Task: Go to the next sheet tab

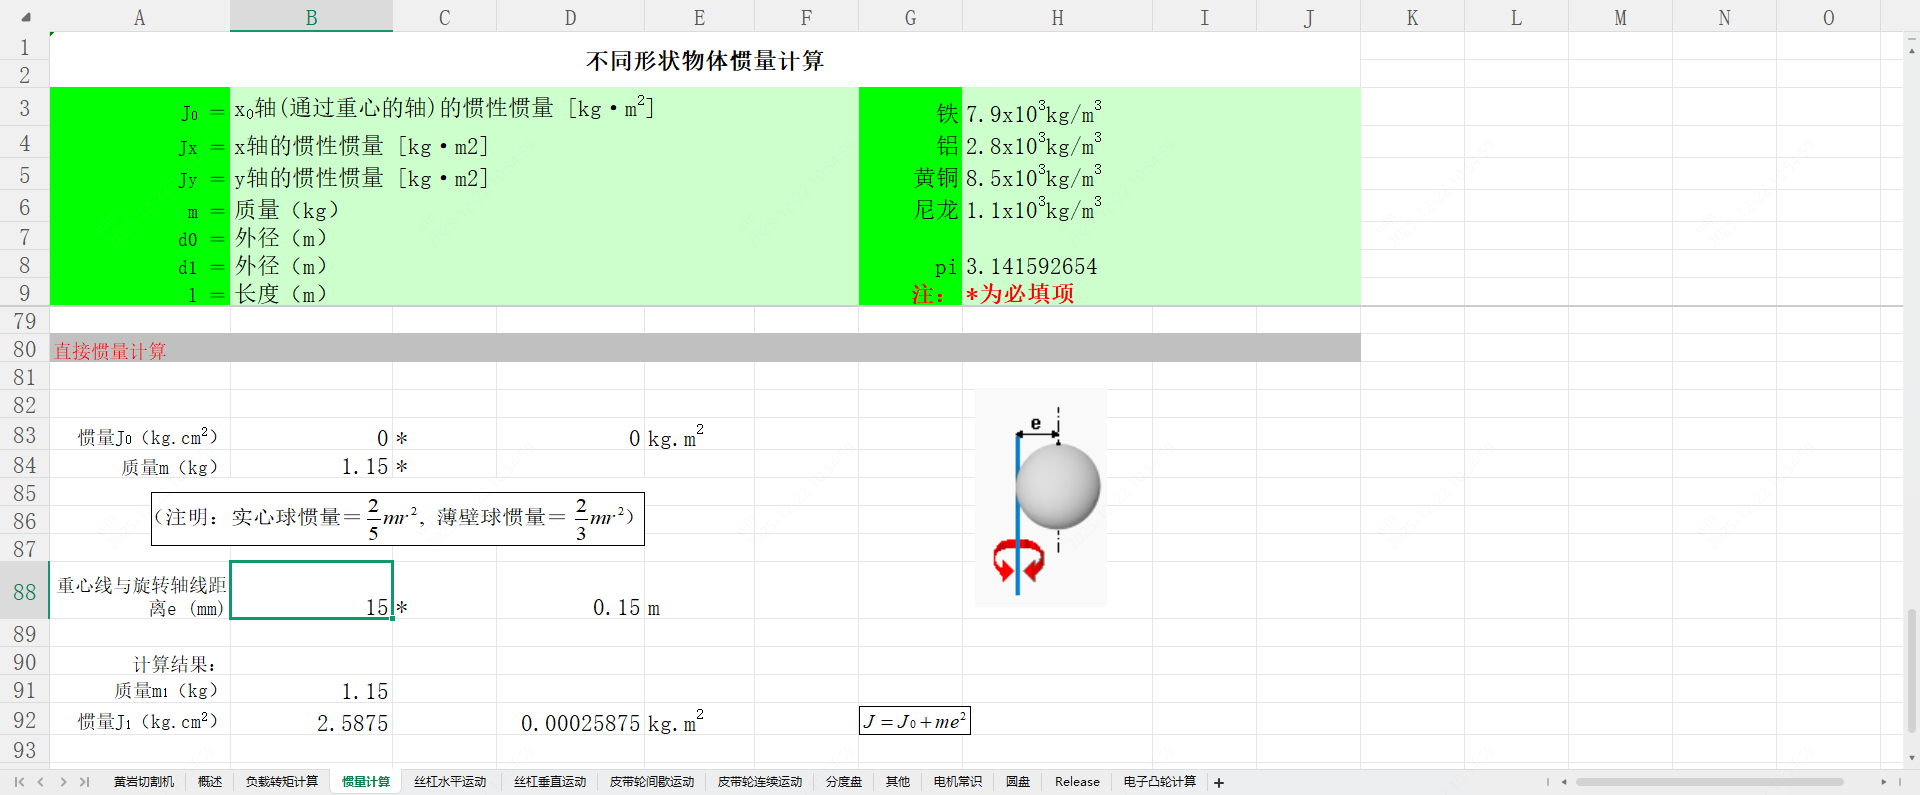Action: (x=63, y=782)
